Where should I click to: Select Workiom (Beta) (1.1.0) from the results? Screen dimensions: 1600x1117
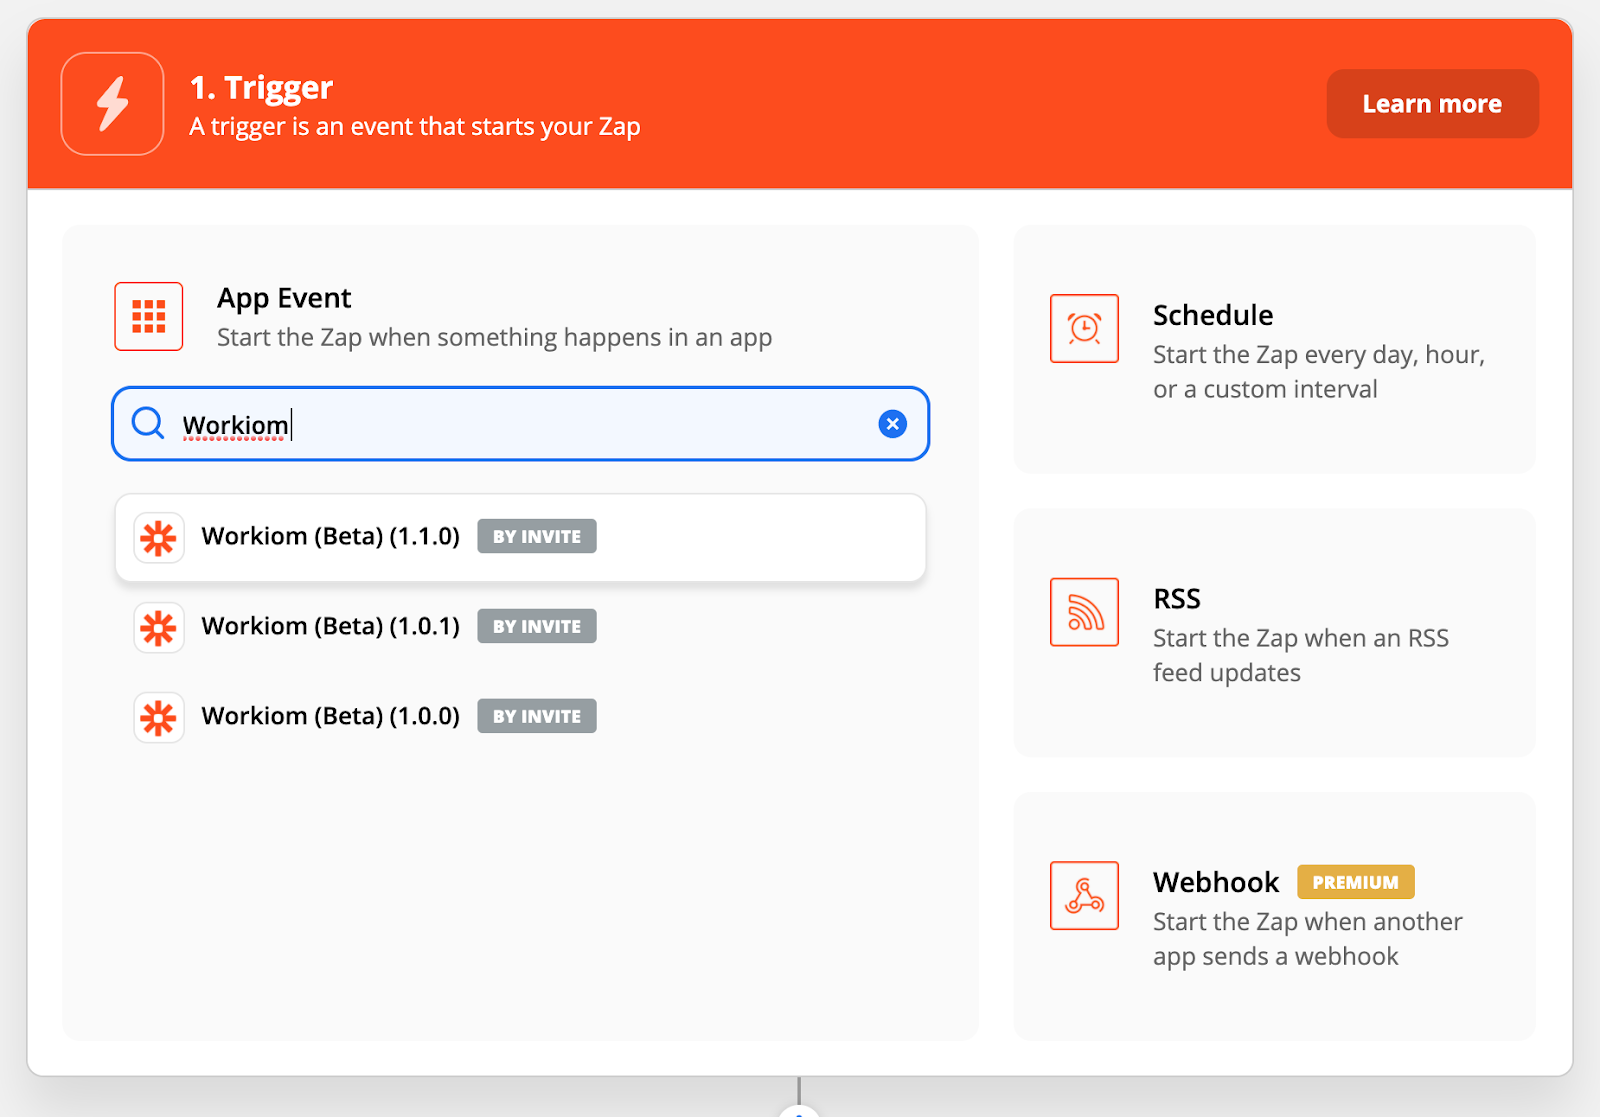click(x=330, y=537)
